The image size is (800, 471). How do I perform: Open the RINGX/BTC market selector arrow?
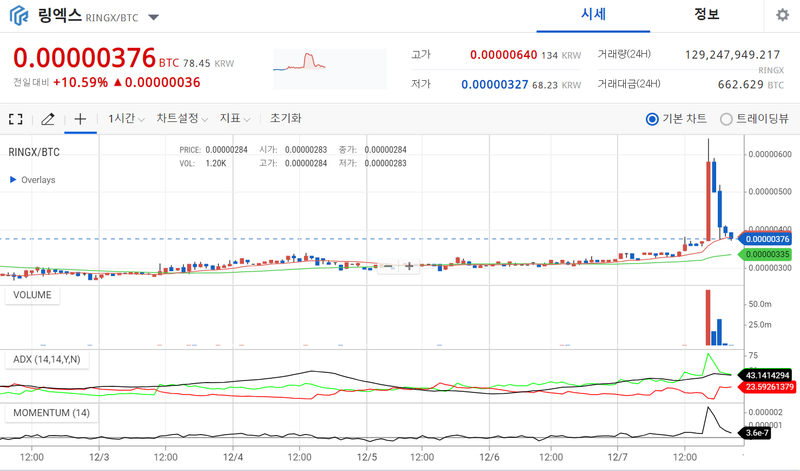click(x=154, y=17)
